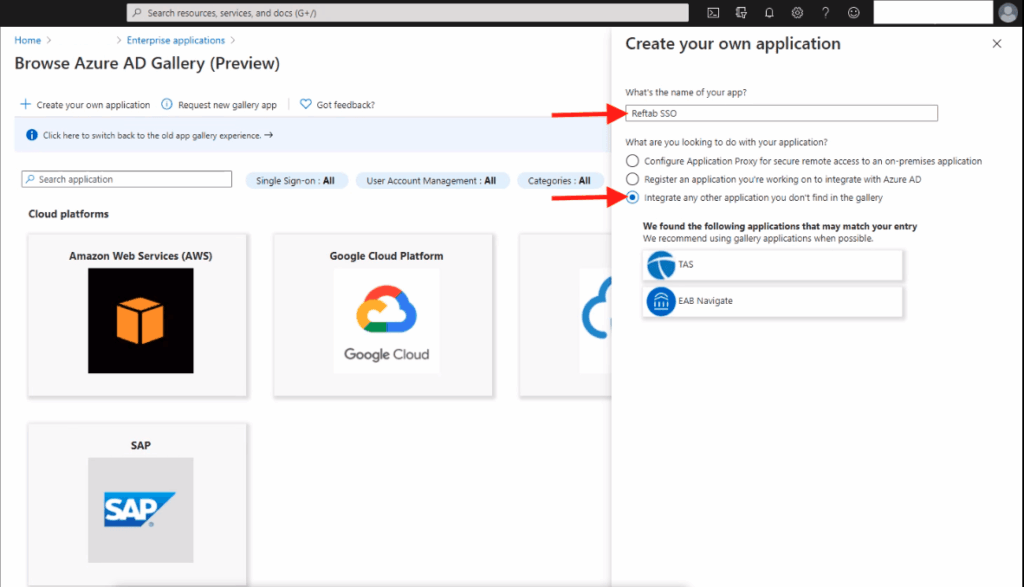This screenshot has height=587, width=1024.
Task: Select Integrate any other application not in gallery
Action: (632, 198)
